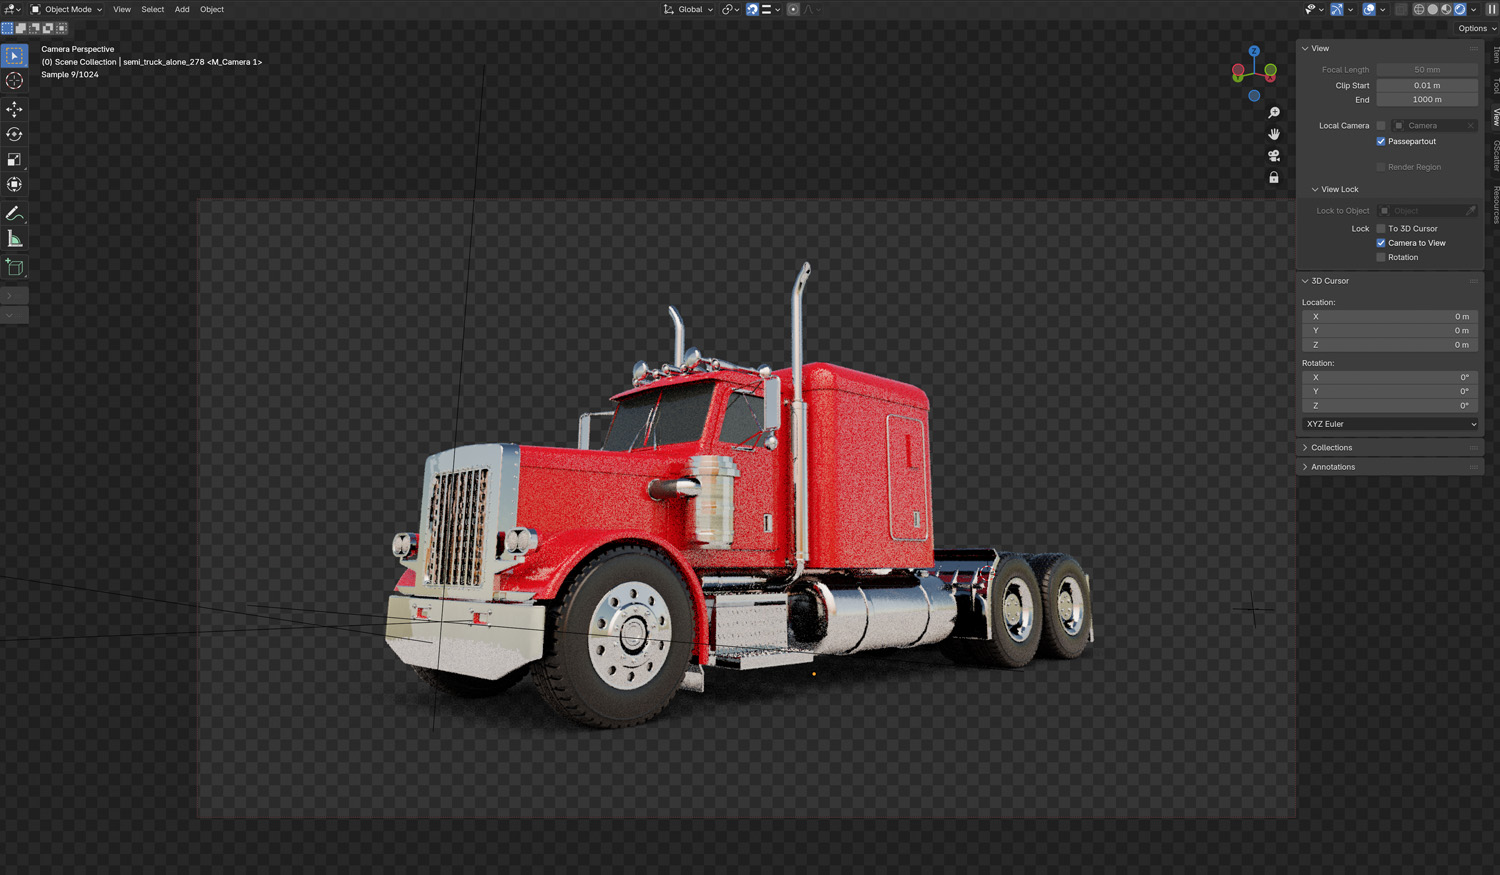1500x875 pixels.
Task: Open the Select menu
Action: click(152, 9)
